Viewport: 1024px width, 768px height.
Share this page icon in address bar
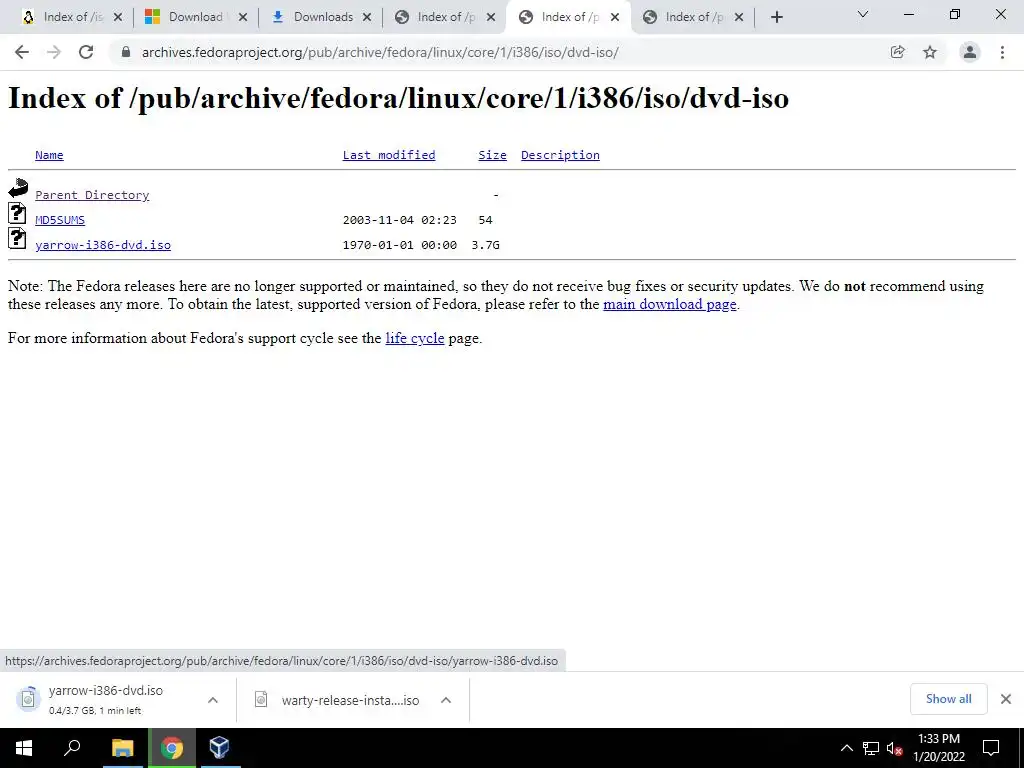pos(897,52)
